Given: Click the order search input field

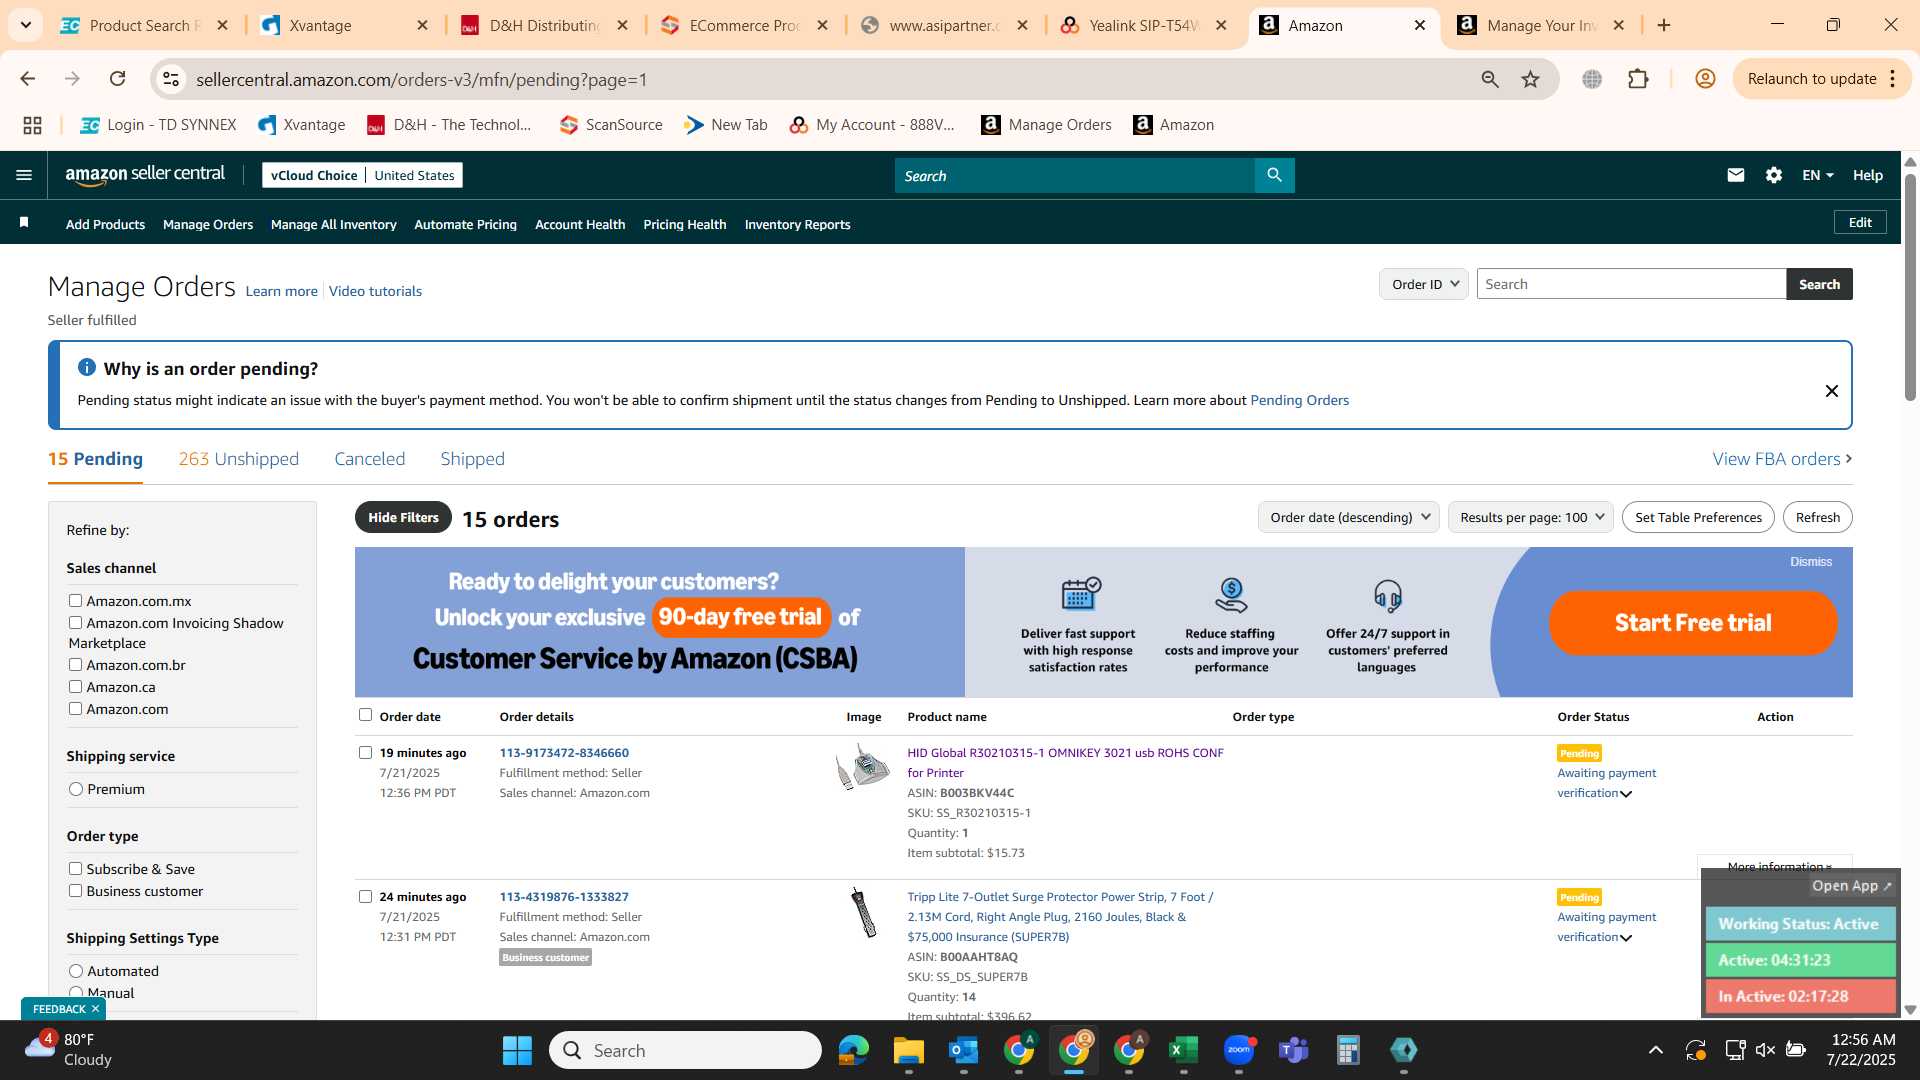Looking at the screenshot, I should pos(1631,284).
